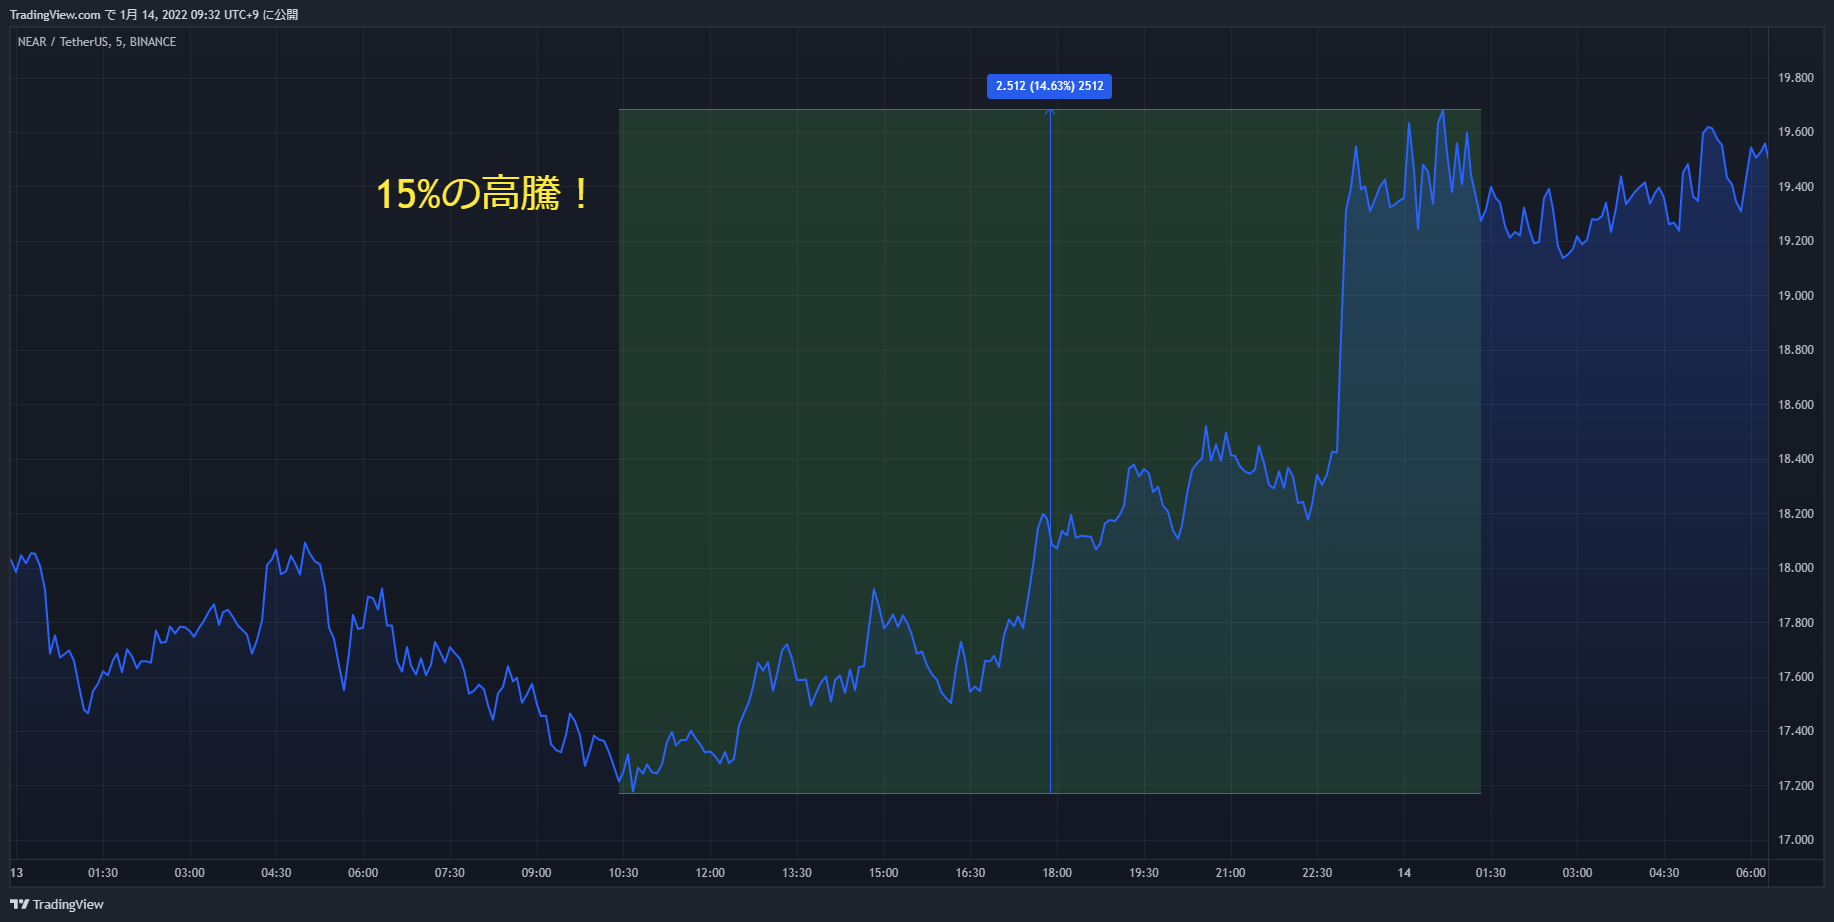
Task: Click the second 04:30 label after date 14
Action: tap(1664, 873)
